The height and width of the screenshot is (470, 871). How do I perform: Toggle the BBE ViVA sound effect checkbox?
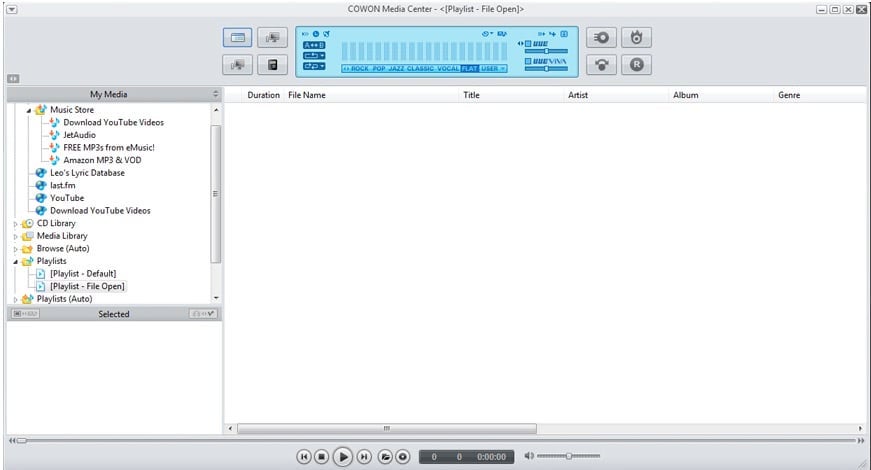528,61
